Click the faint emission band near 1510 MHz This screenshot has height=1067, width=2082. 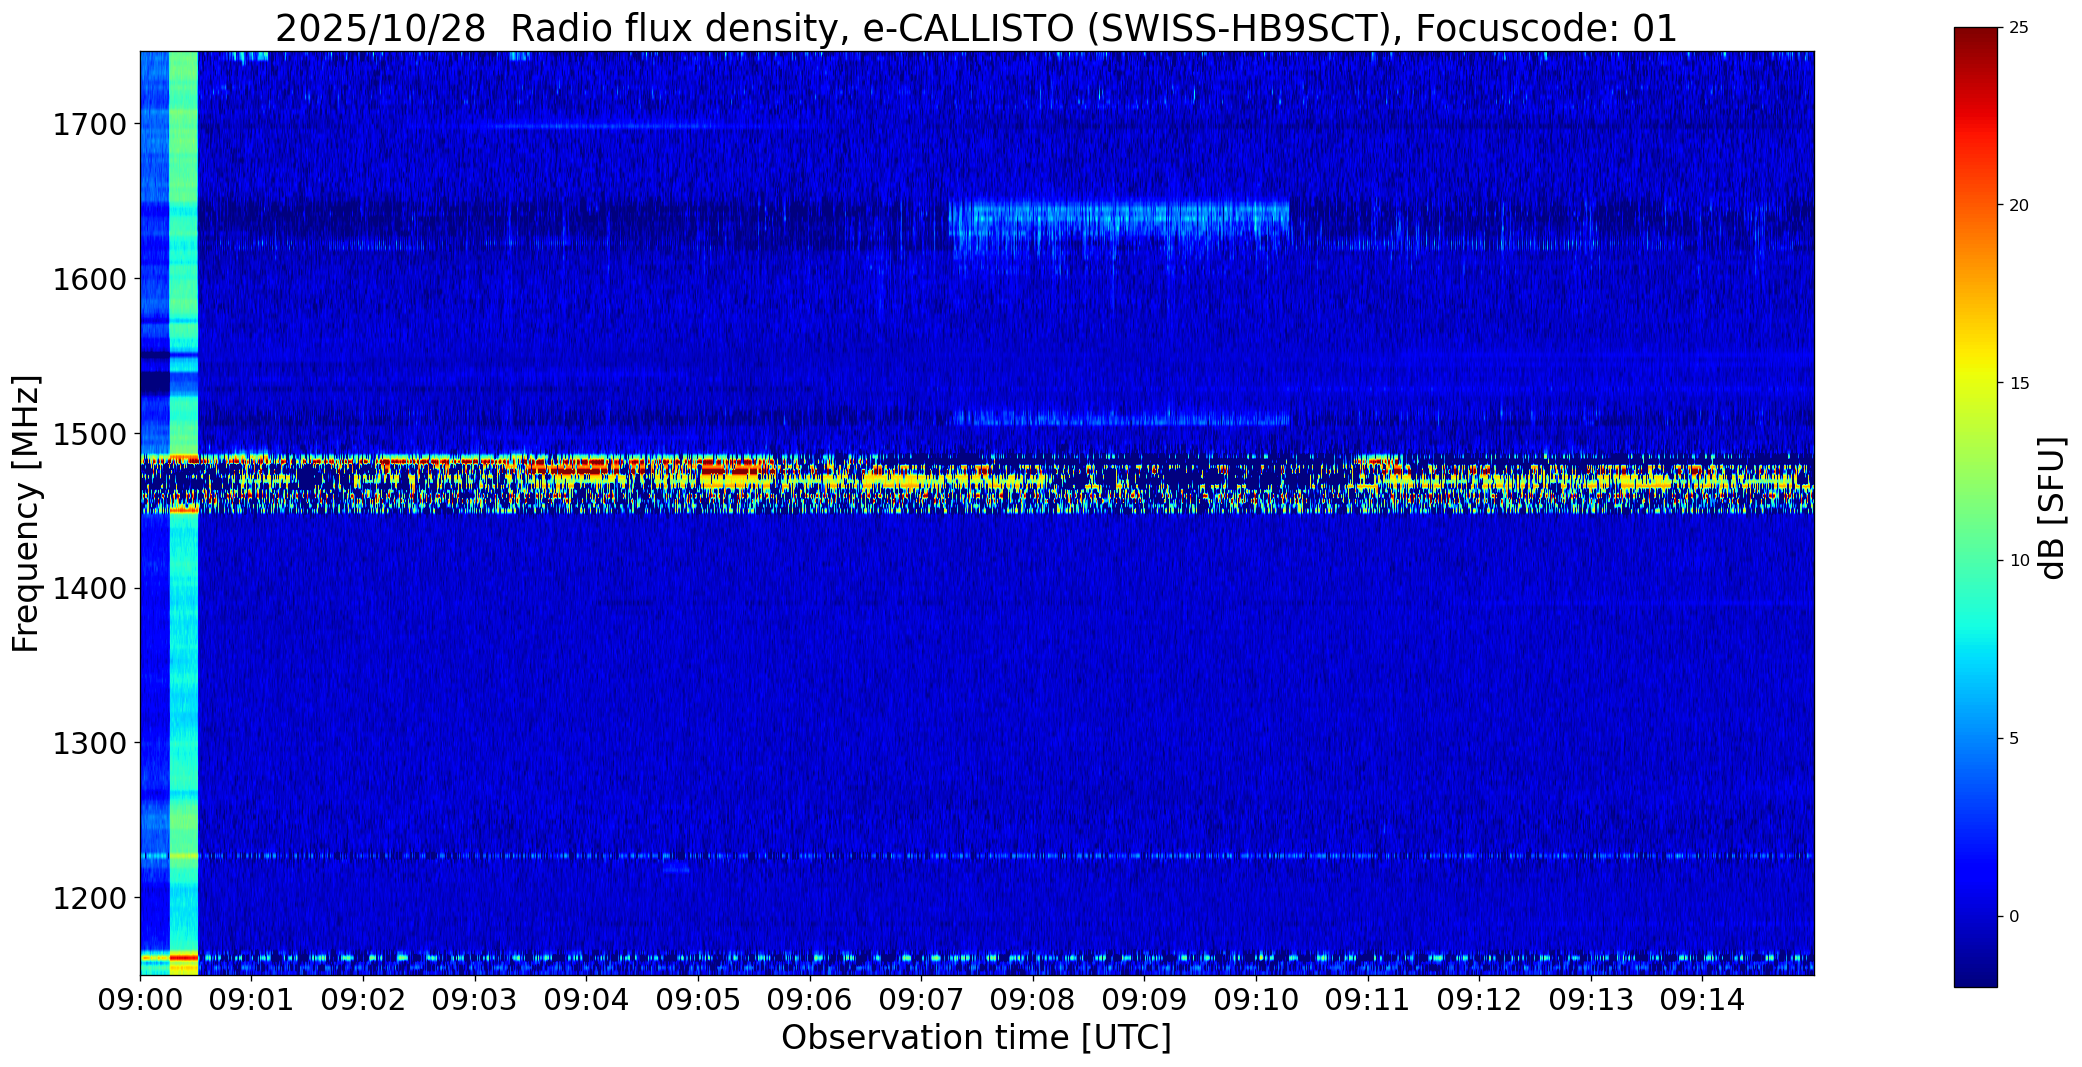pyautogui.click(x=1122, y=418)
